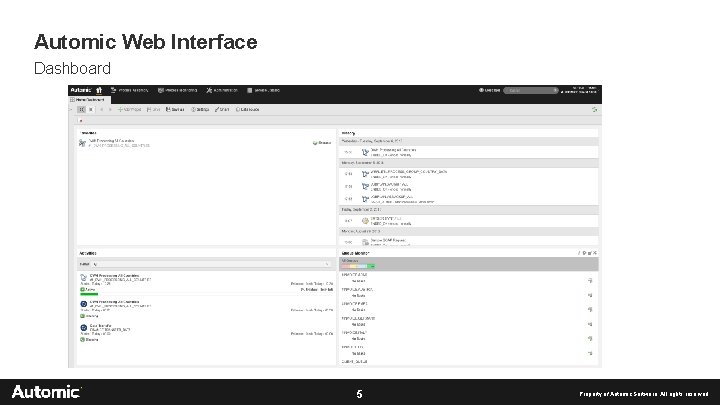The width and height of the screenshot is (720, 405).
Task: Click the Save As toolbar button
Action: pyautogui.click(x=175, y=110)
